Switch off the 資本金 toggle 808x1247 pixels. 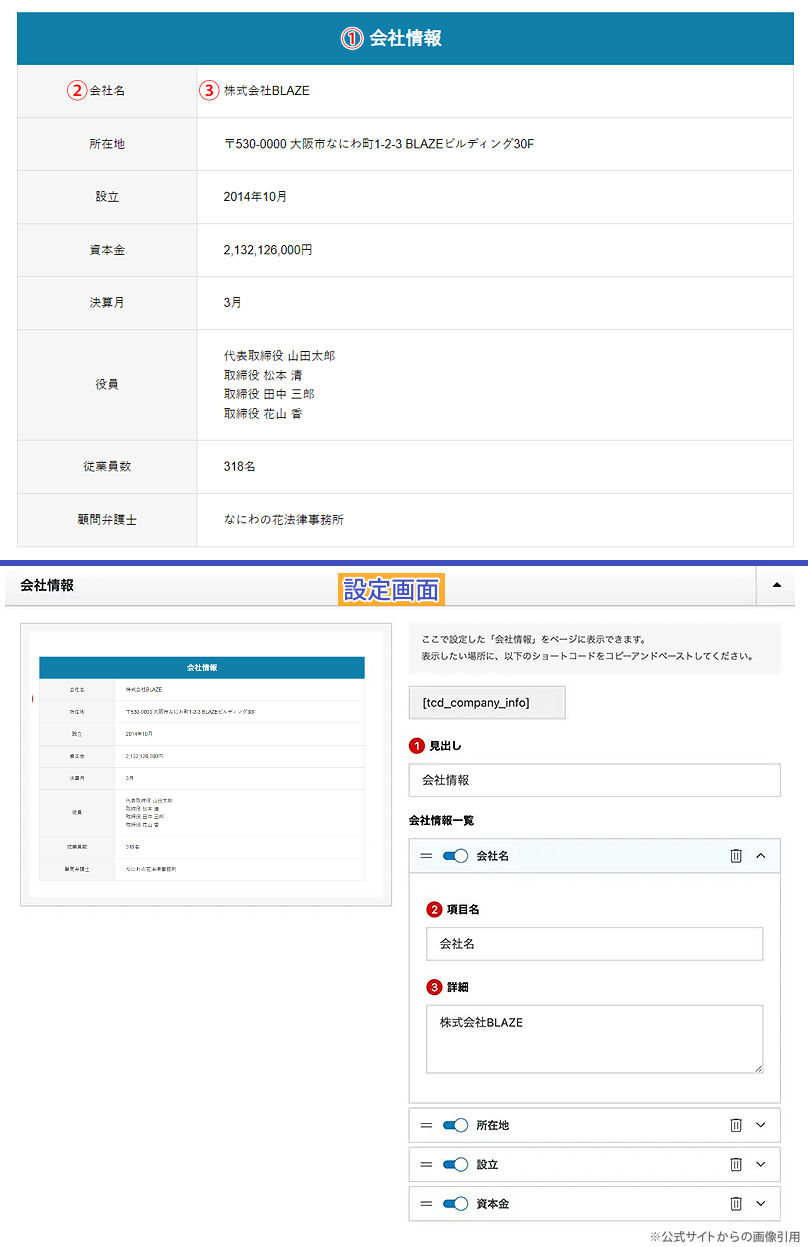click(455, 1204)
